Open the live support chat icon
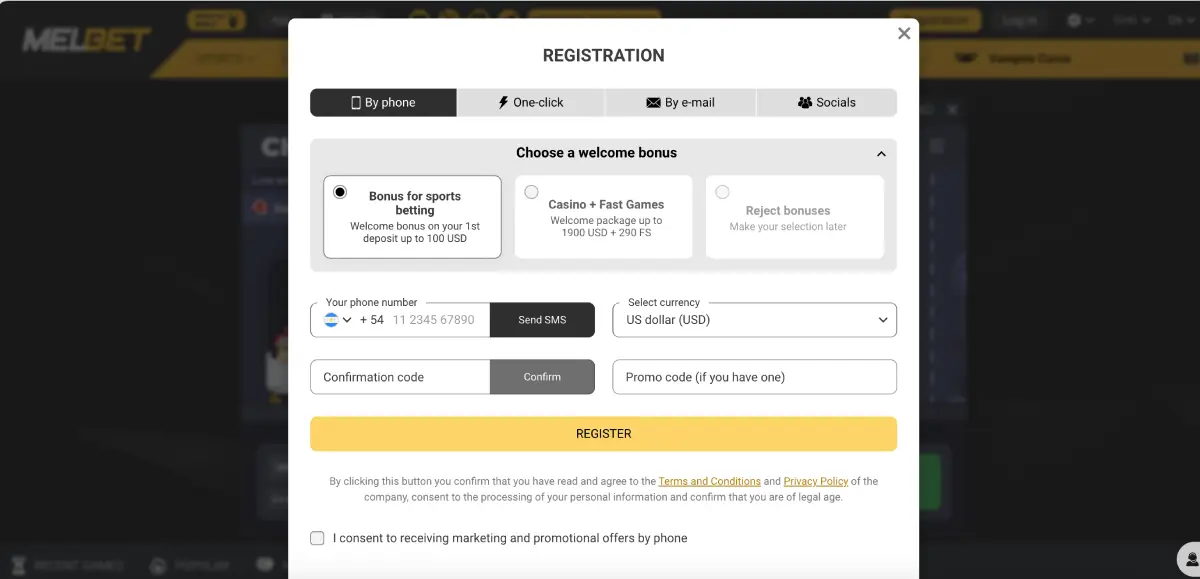1200x579 pixels. (x=1190, y=558)
